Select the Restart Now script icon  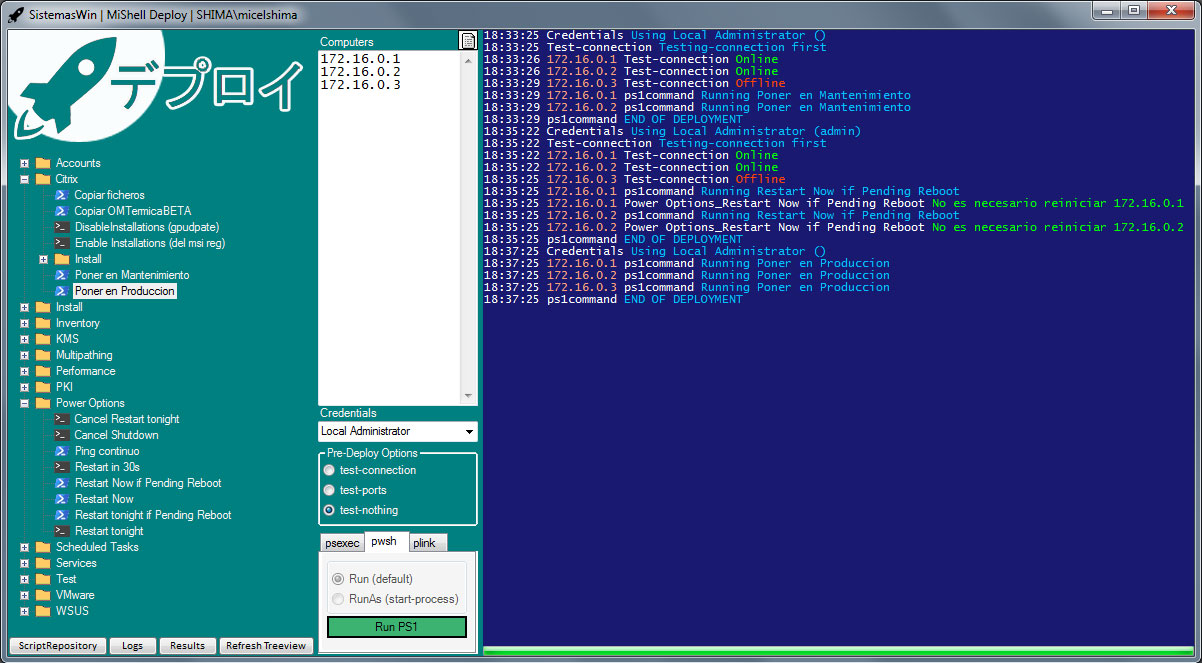click(x=60, y=499)
